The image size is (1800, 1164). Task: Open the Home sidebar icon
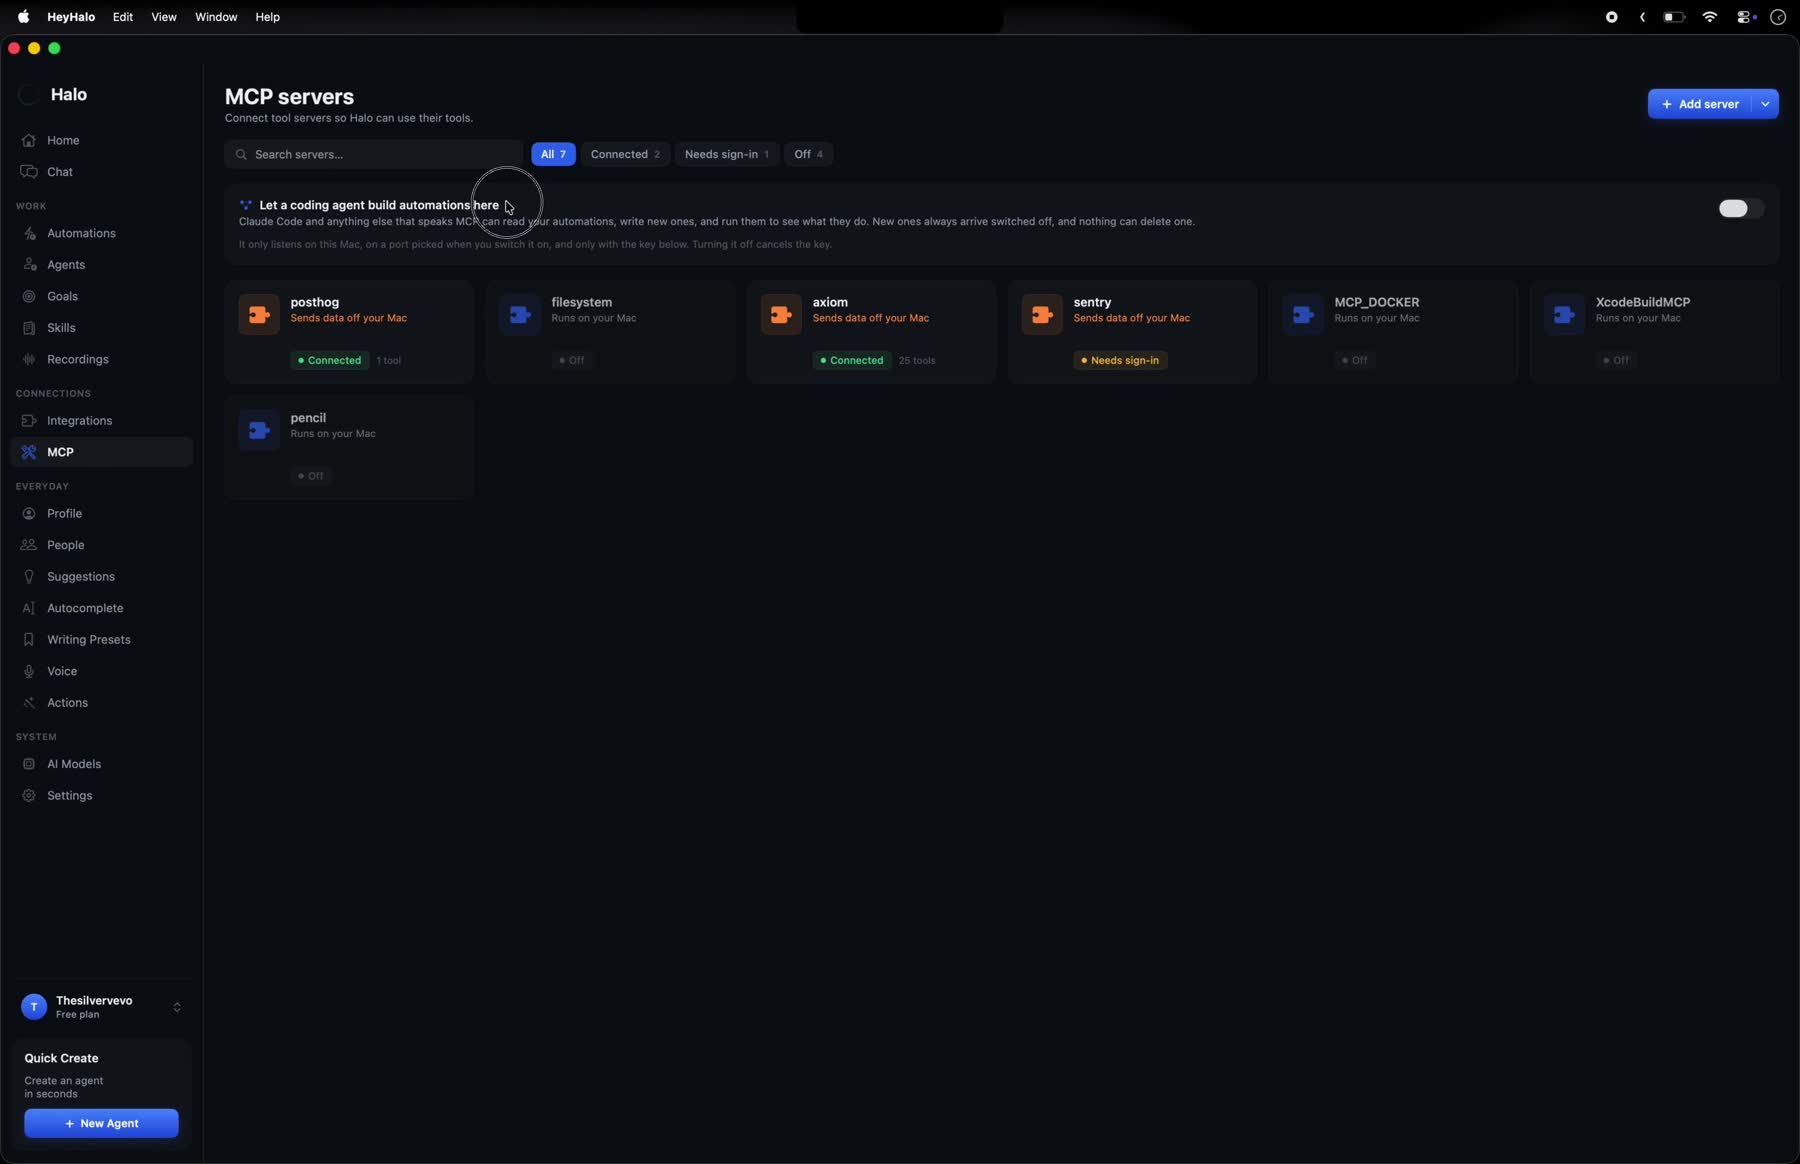[x=29, y=141]
